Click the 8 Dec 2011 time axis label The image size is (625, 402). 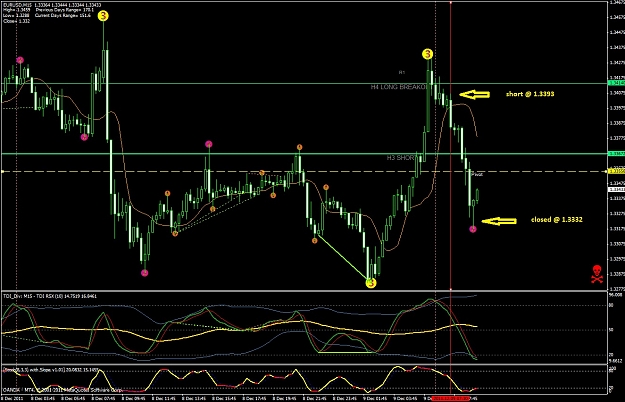12,398
